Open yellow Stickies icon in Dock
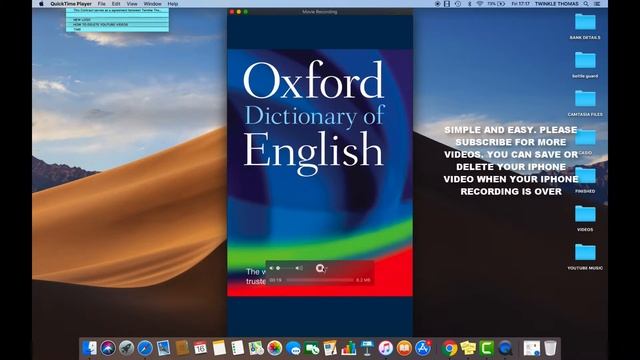 (x=468, y=348)
